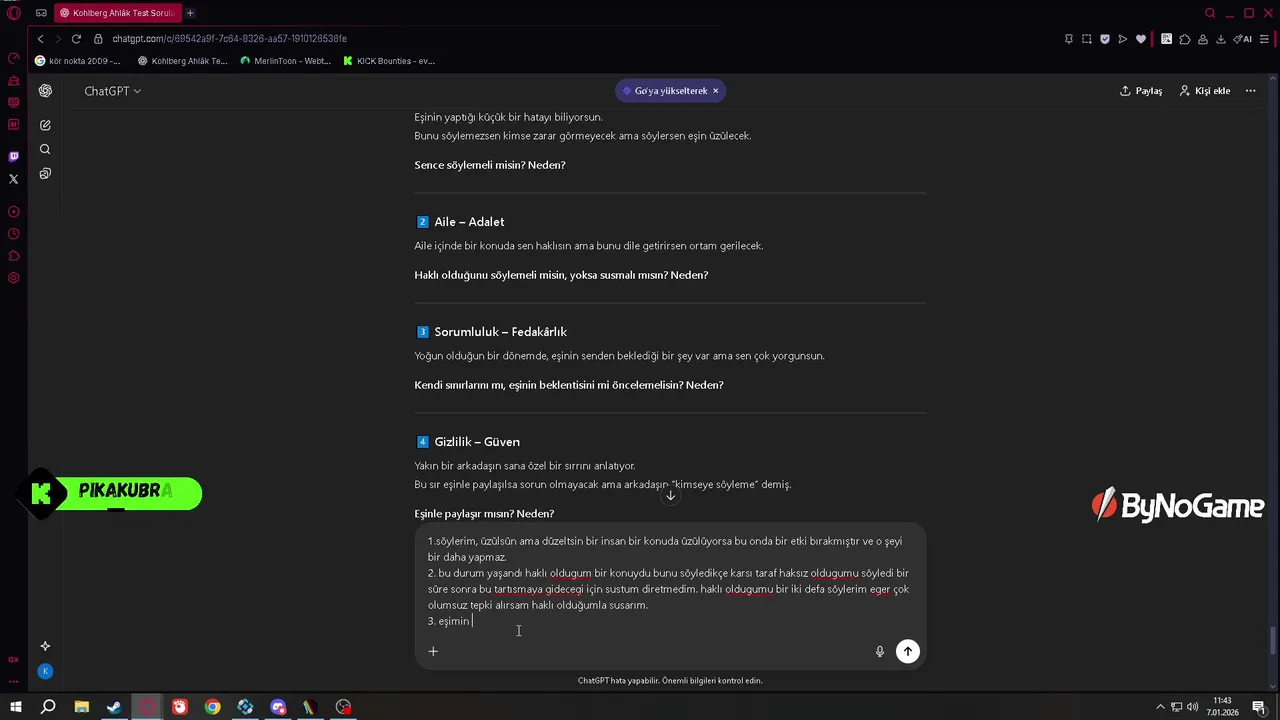The image size is (1280, 720).
Task: Open the Windows Start menu
Action: [x=14, y=707]
